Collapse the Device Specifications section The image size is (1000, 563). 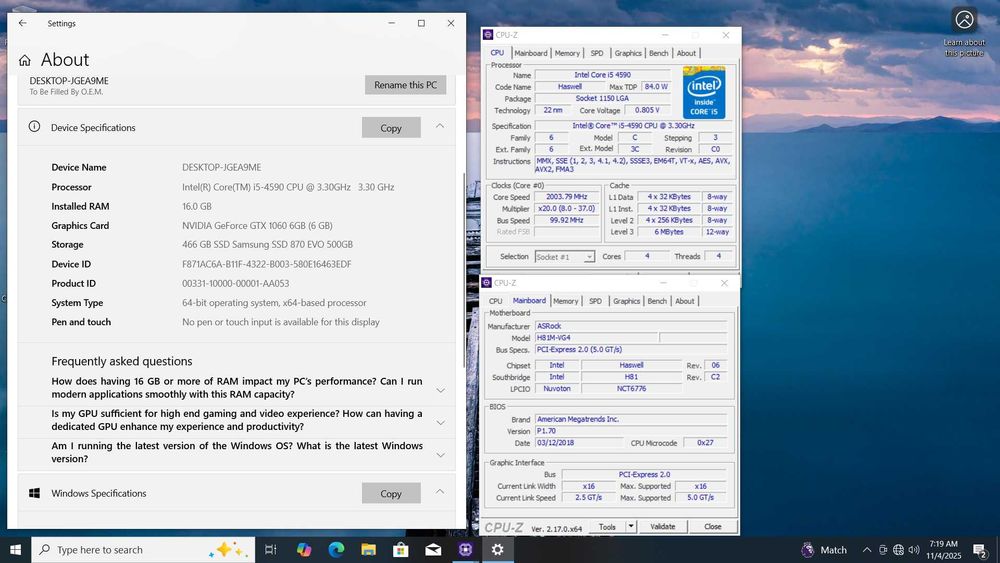coord(440,126)
